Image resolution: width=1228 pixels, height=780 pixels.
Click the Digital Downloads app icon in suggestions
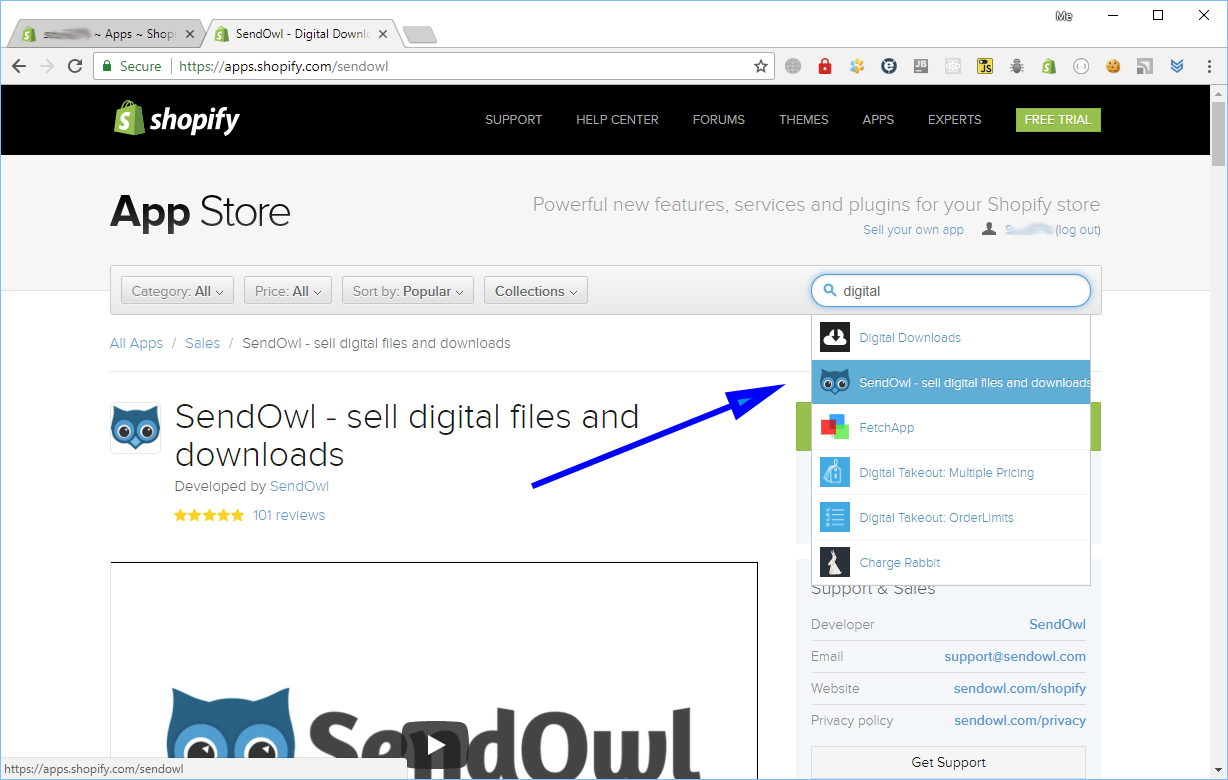[x=835, y=337]
